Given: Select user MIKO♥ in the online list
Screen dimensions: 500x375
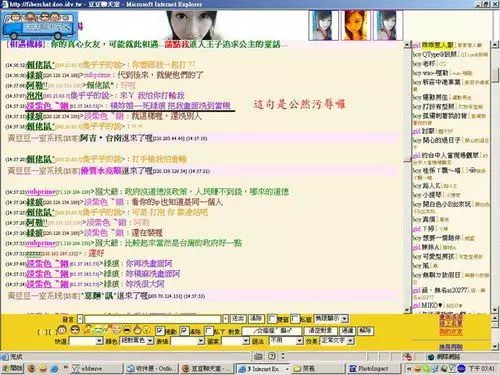Looking at the screenshot, I should point(432,305).
